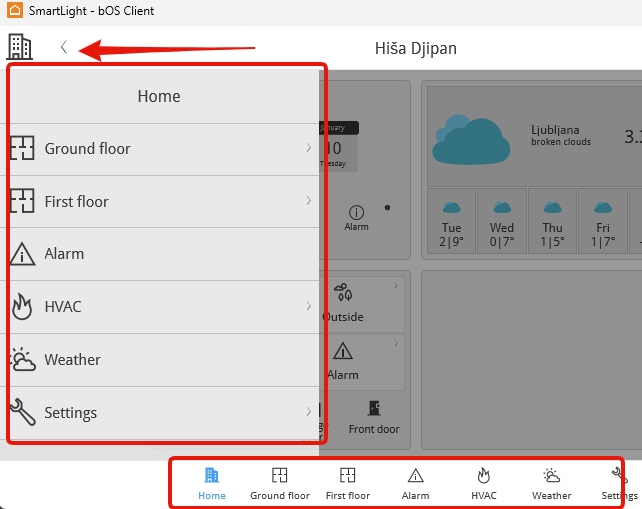Click the Alarm triangle tile icon on dashboard
This screenshot has height=509, width=642.
[343, 351]
